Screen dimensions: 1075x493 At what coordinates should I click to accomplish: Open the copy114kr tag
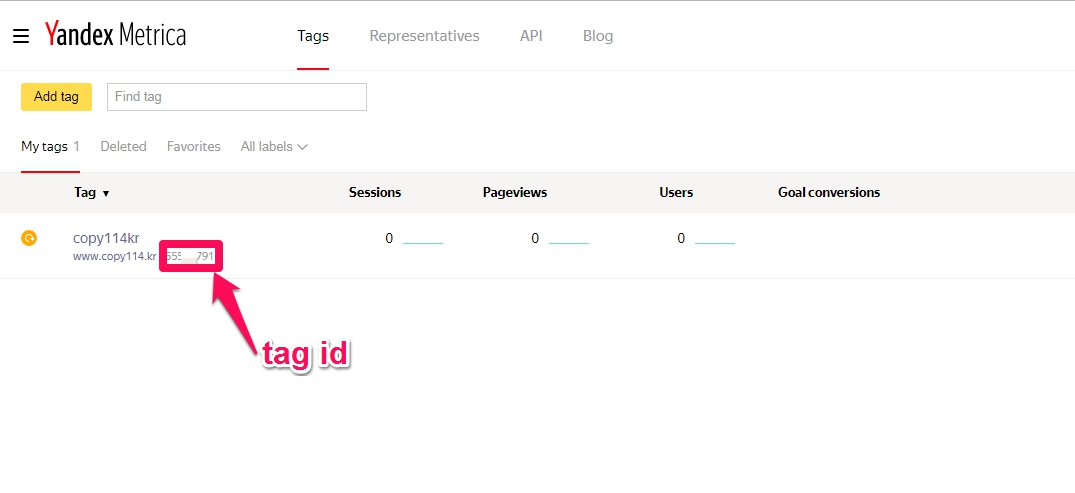tap(105, 238)
